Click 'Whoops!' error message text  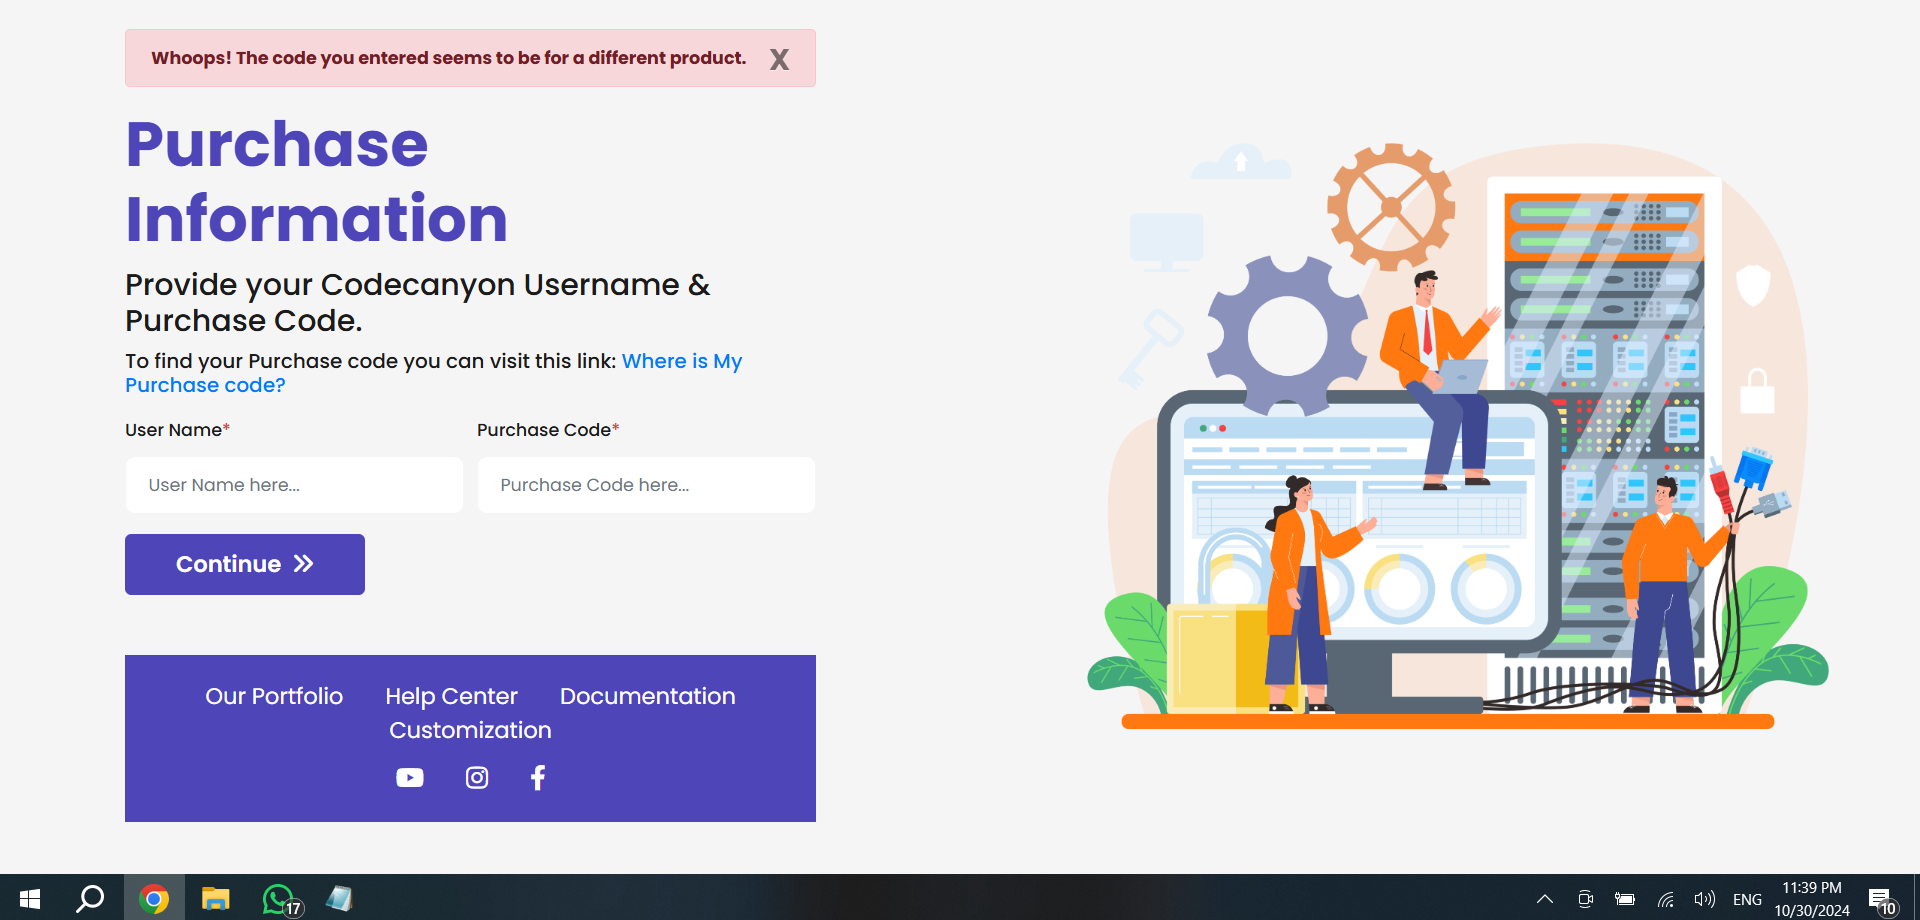point(449,58)
